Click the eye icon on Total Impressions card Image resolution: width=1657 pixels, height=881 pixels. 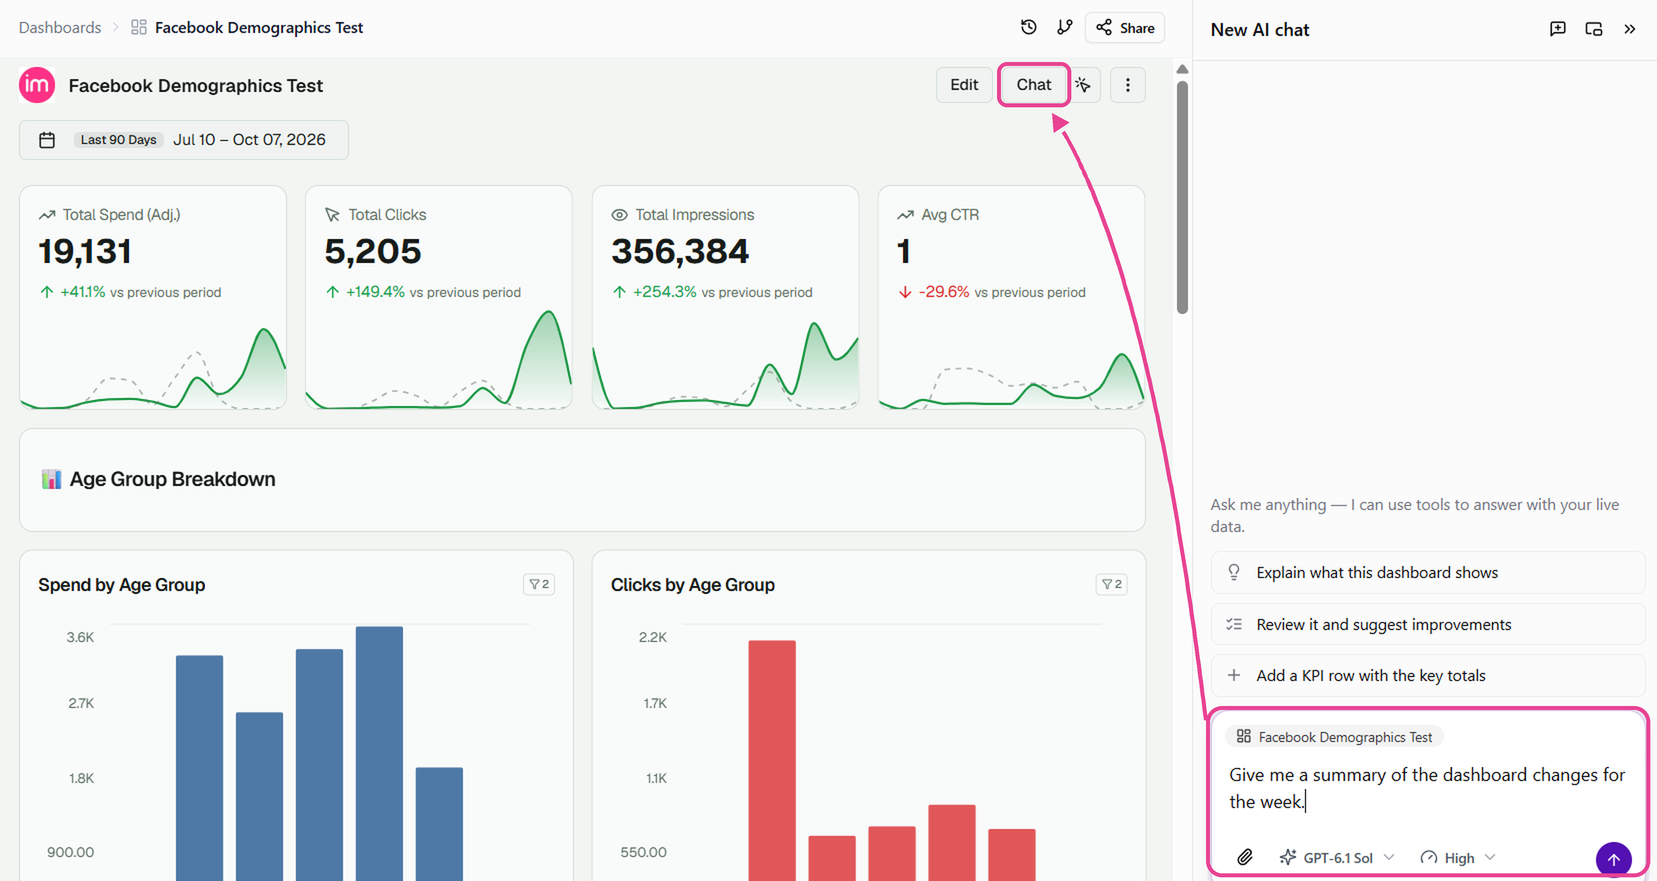pos(620,215)
